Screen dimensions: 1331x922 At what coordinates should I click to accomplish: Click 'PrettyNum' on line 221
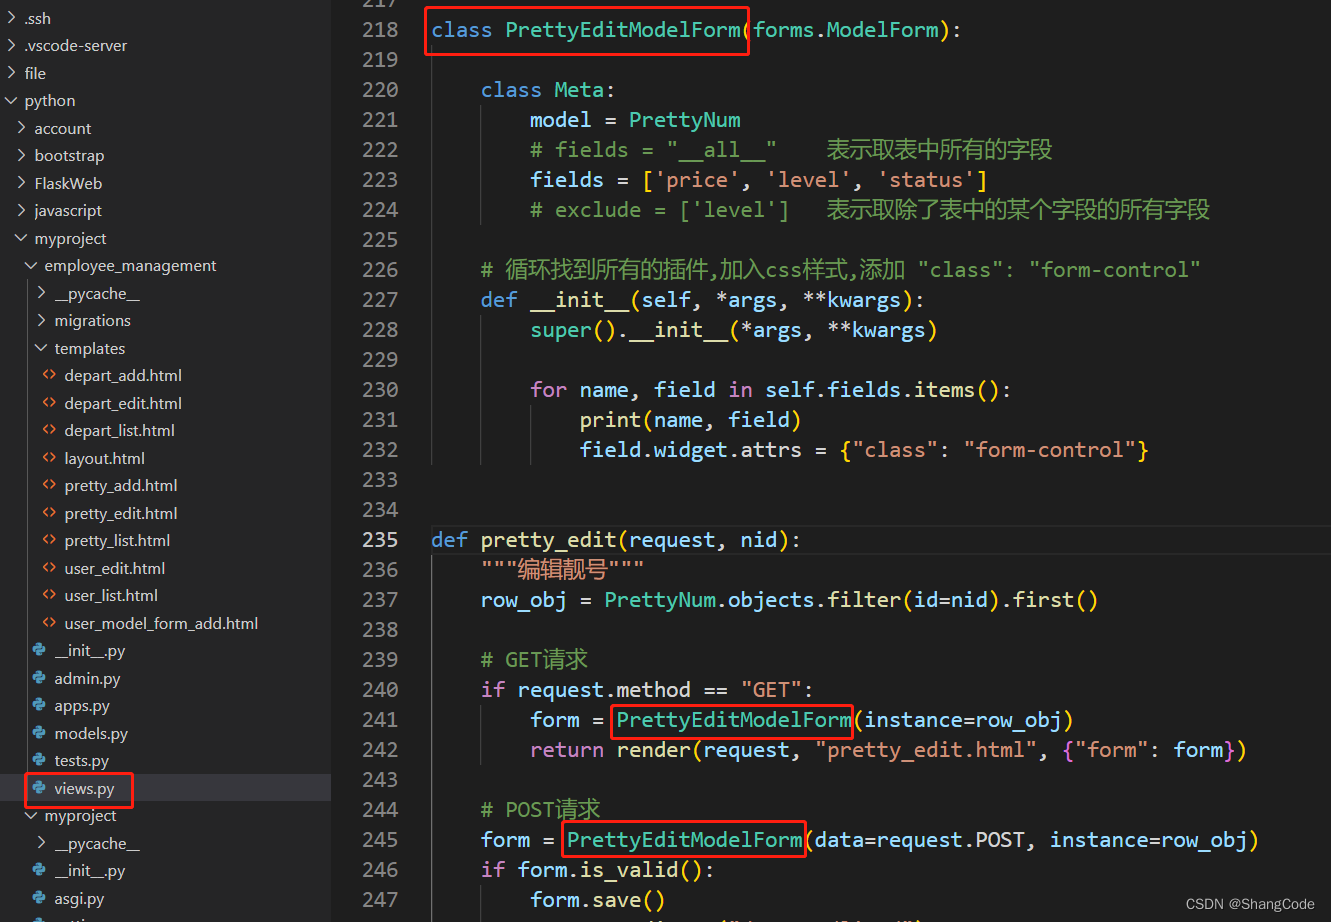pyautogui.click(x=685, y=120)
